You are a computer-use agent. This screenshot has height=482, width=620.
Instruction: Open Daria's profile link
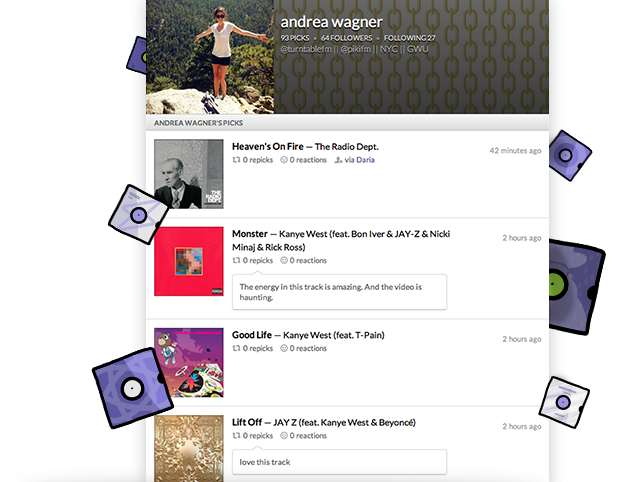click(365, 160)
